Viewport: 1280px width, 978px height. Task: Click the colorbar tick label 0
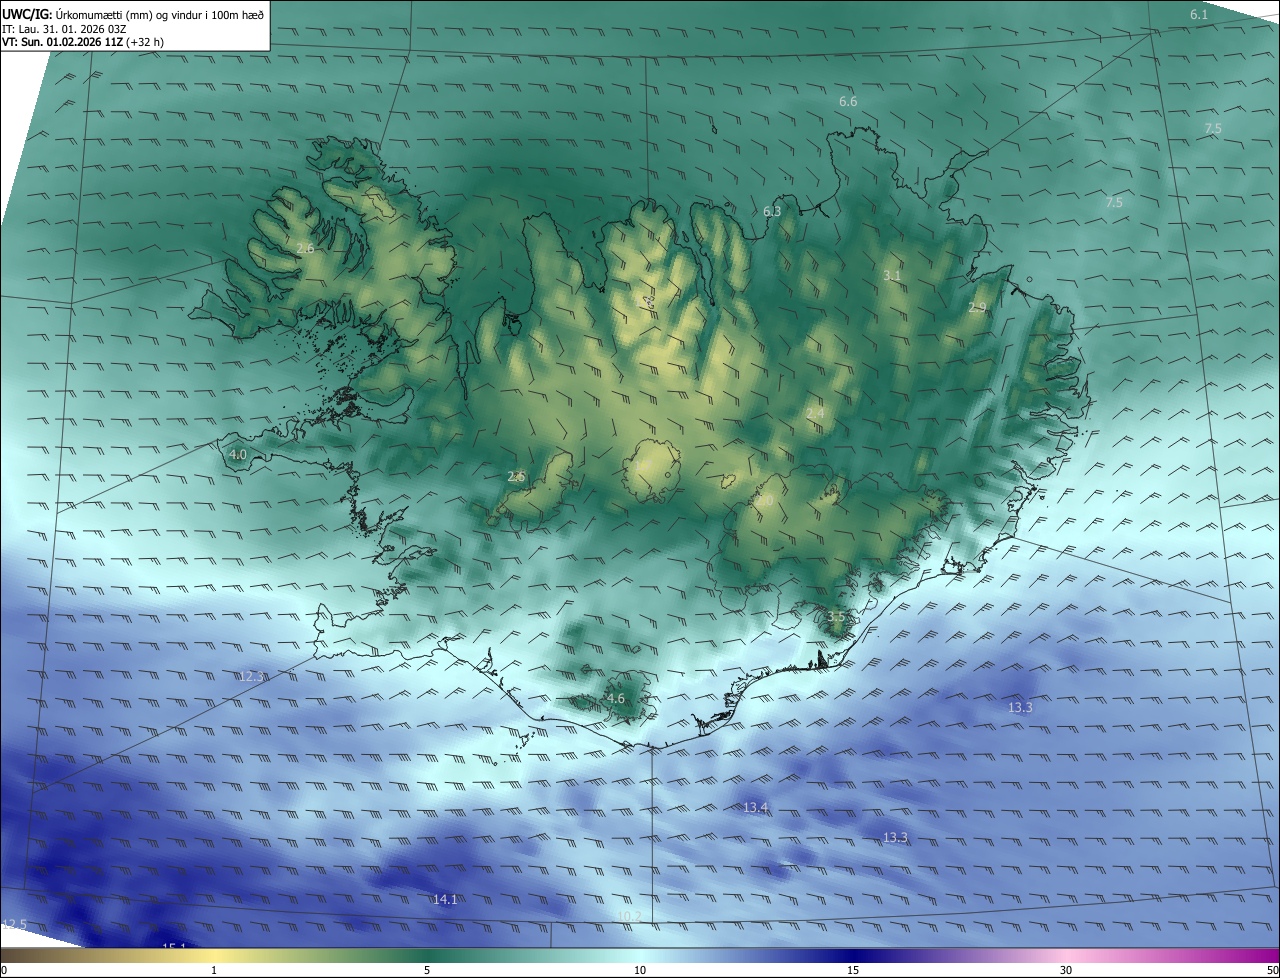pyautogui.click(x=4, y=970)
